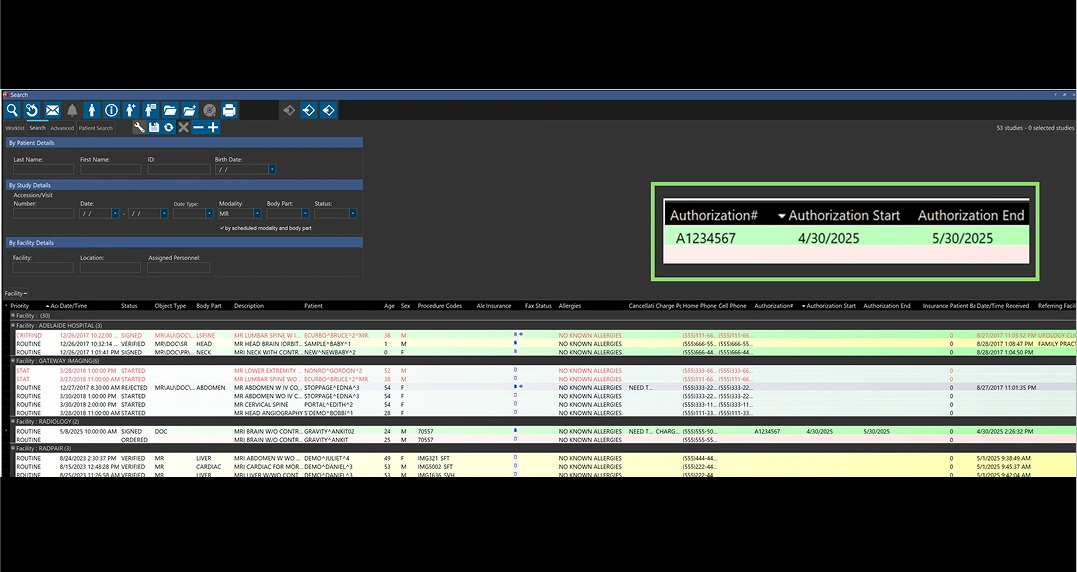Sort by the Authorization# column header
Image resolution: width=1077 pixels, height=572 pixels.
coord(774,306)
